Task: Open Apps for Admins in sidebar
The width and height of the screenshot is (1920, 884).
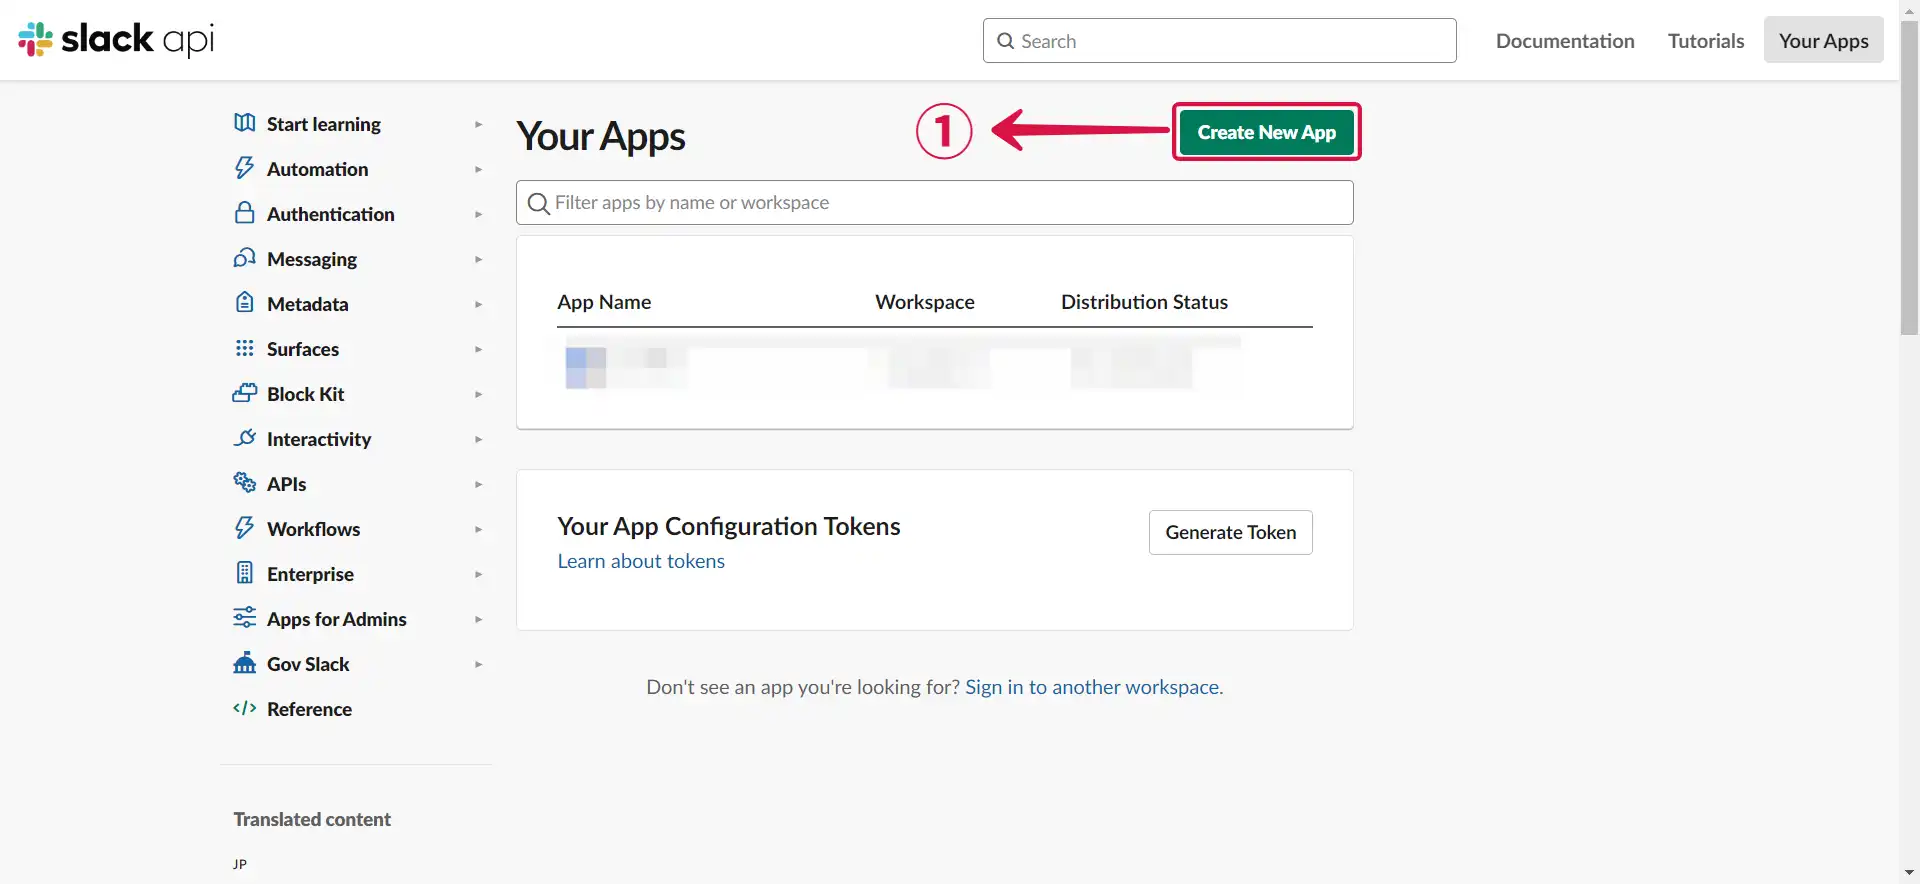Action: [336, 619]
